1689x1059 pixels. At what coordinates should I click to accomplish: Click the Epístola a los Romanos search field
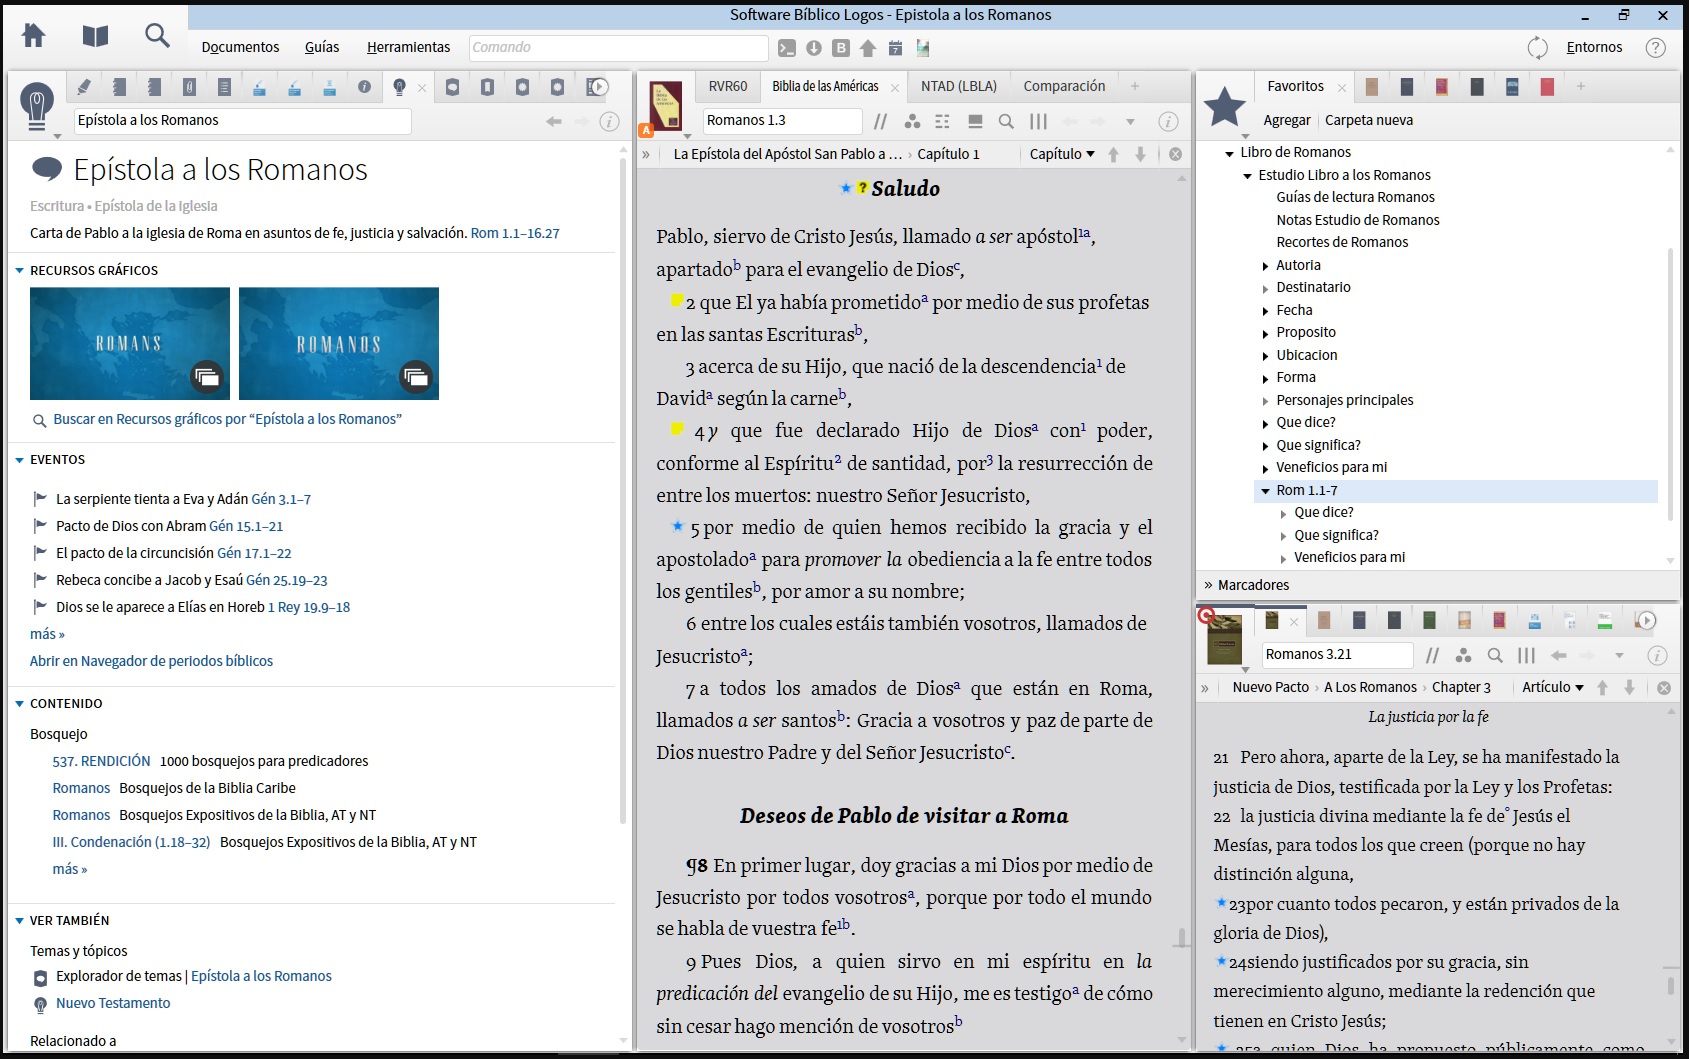(x=241, y=120)
